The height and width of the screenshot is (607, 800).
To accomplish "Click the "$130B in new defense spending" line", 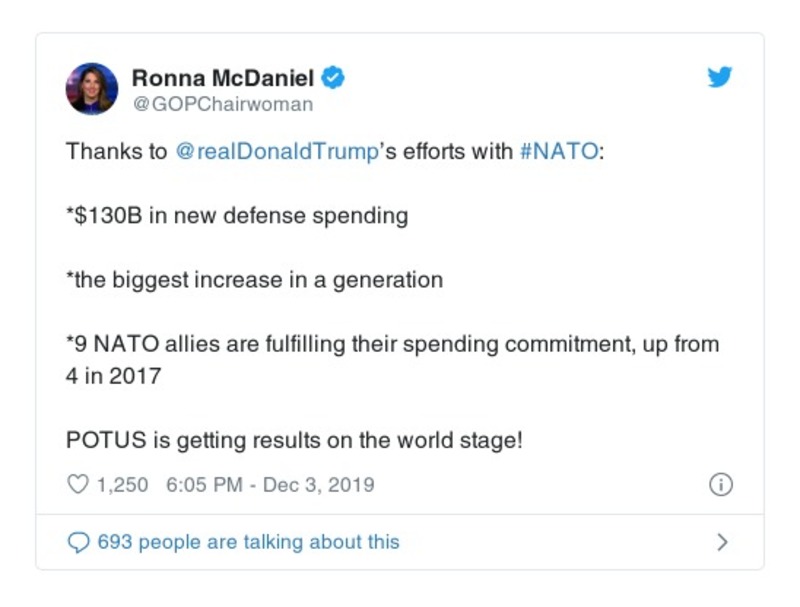I will (x=237, y=216).
